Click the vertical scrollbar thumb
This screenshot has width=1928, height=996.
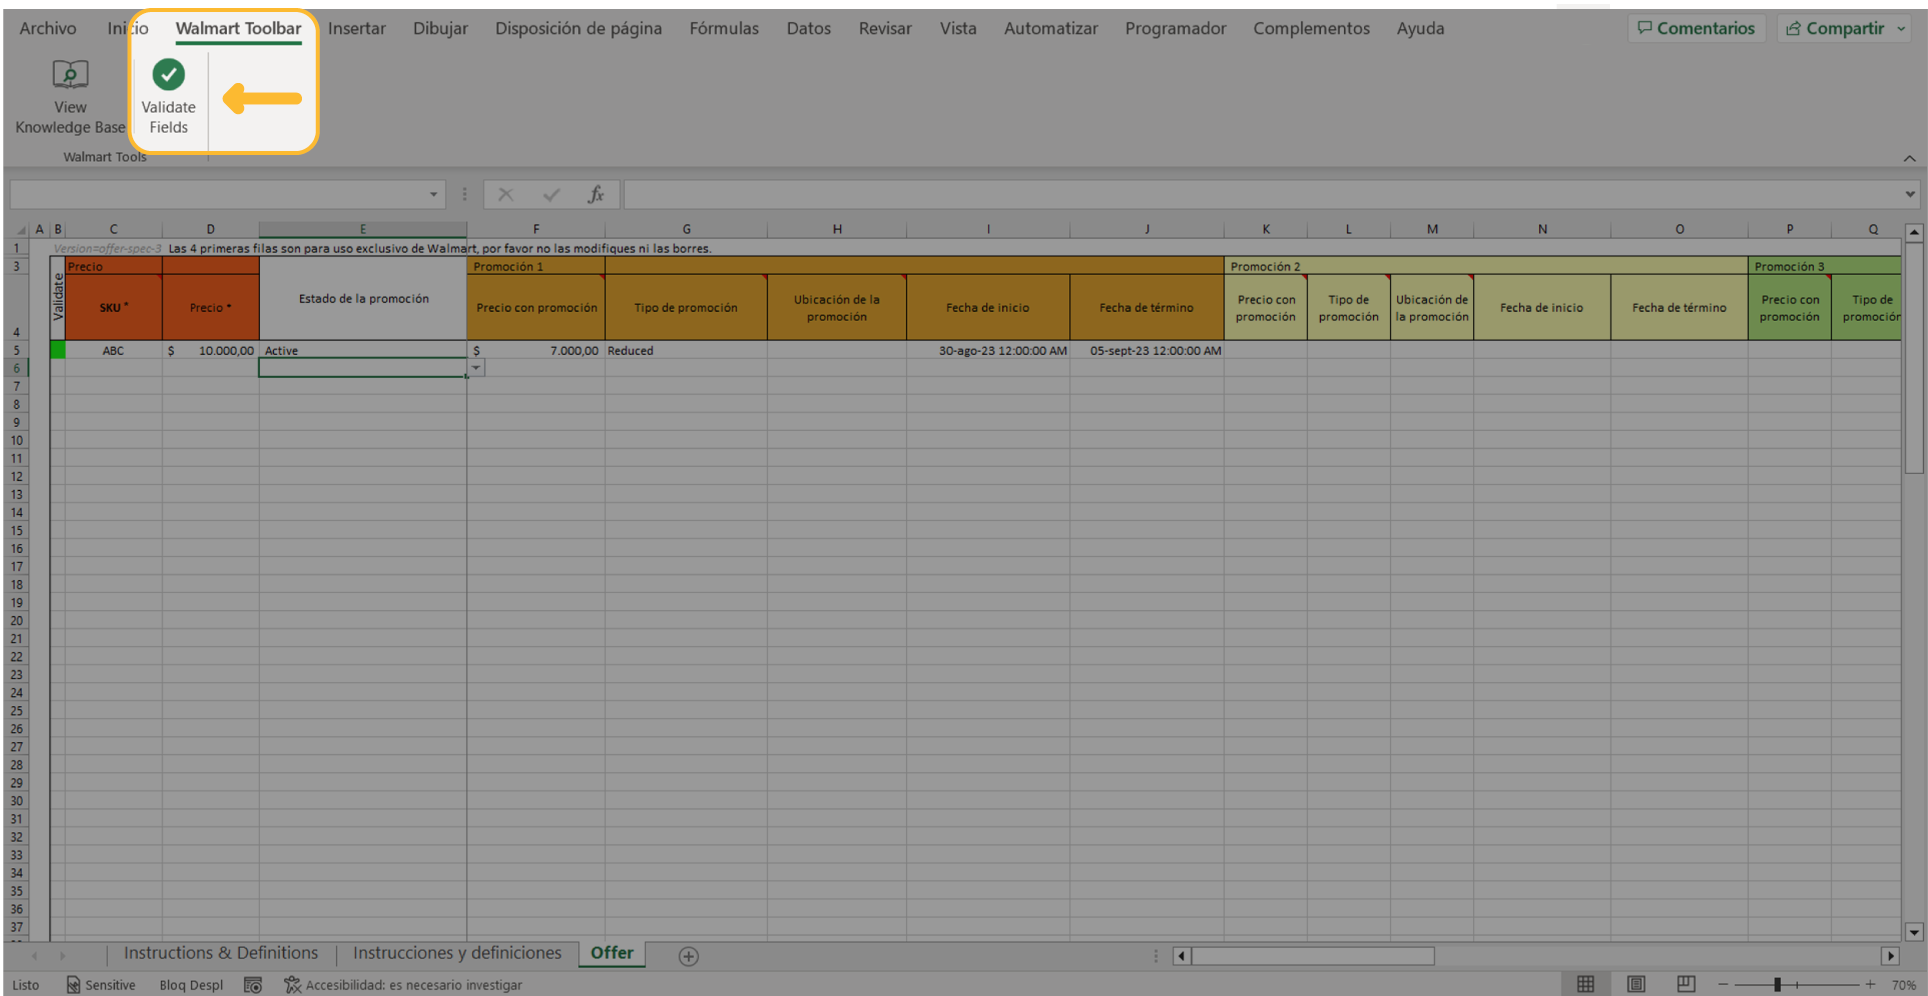coord(1914,358)
